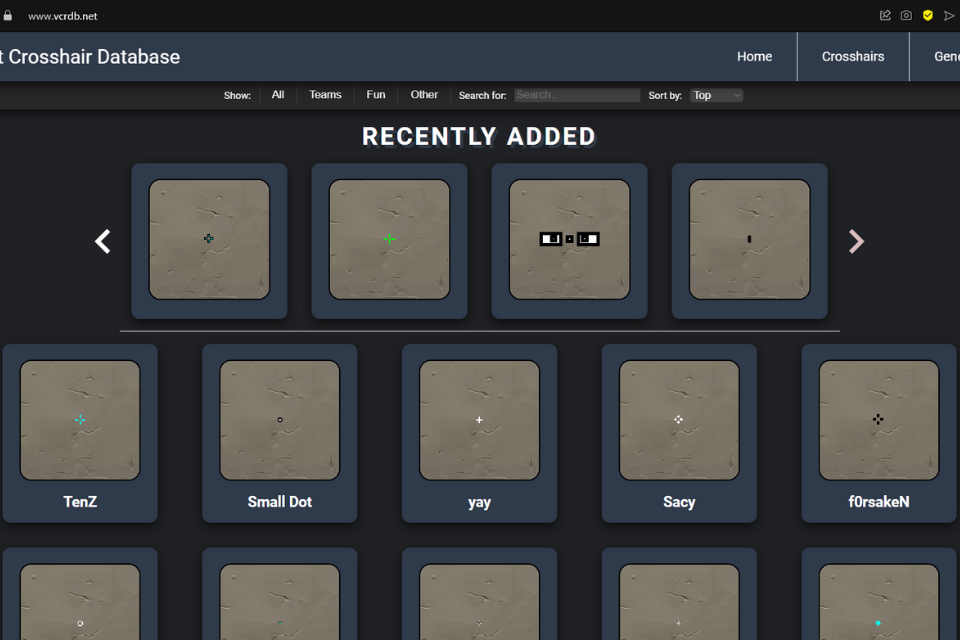
Task: Select the Small Dot crosshair card
Action: click(280, 432)
